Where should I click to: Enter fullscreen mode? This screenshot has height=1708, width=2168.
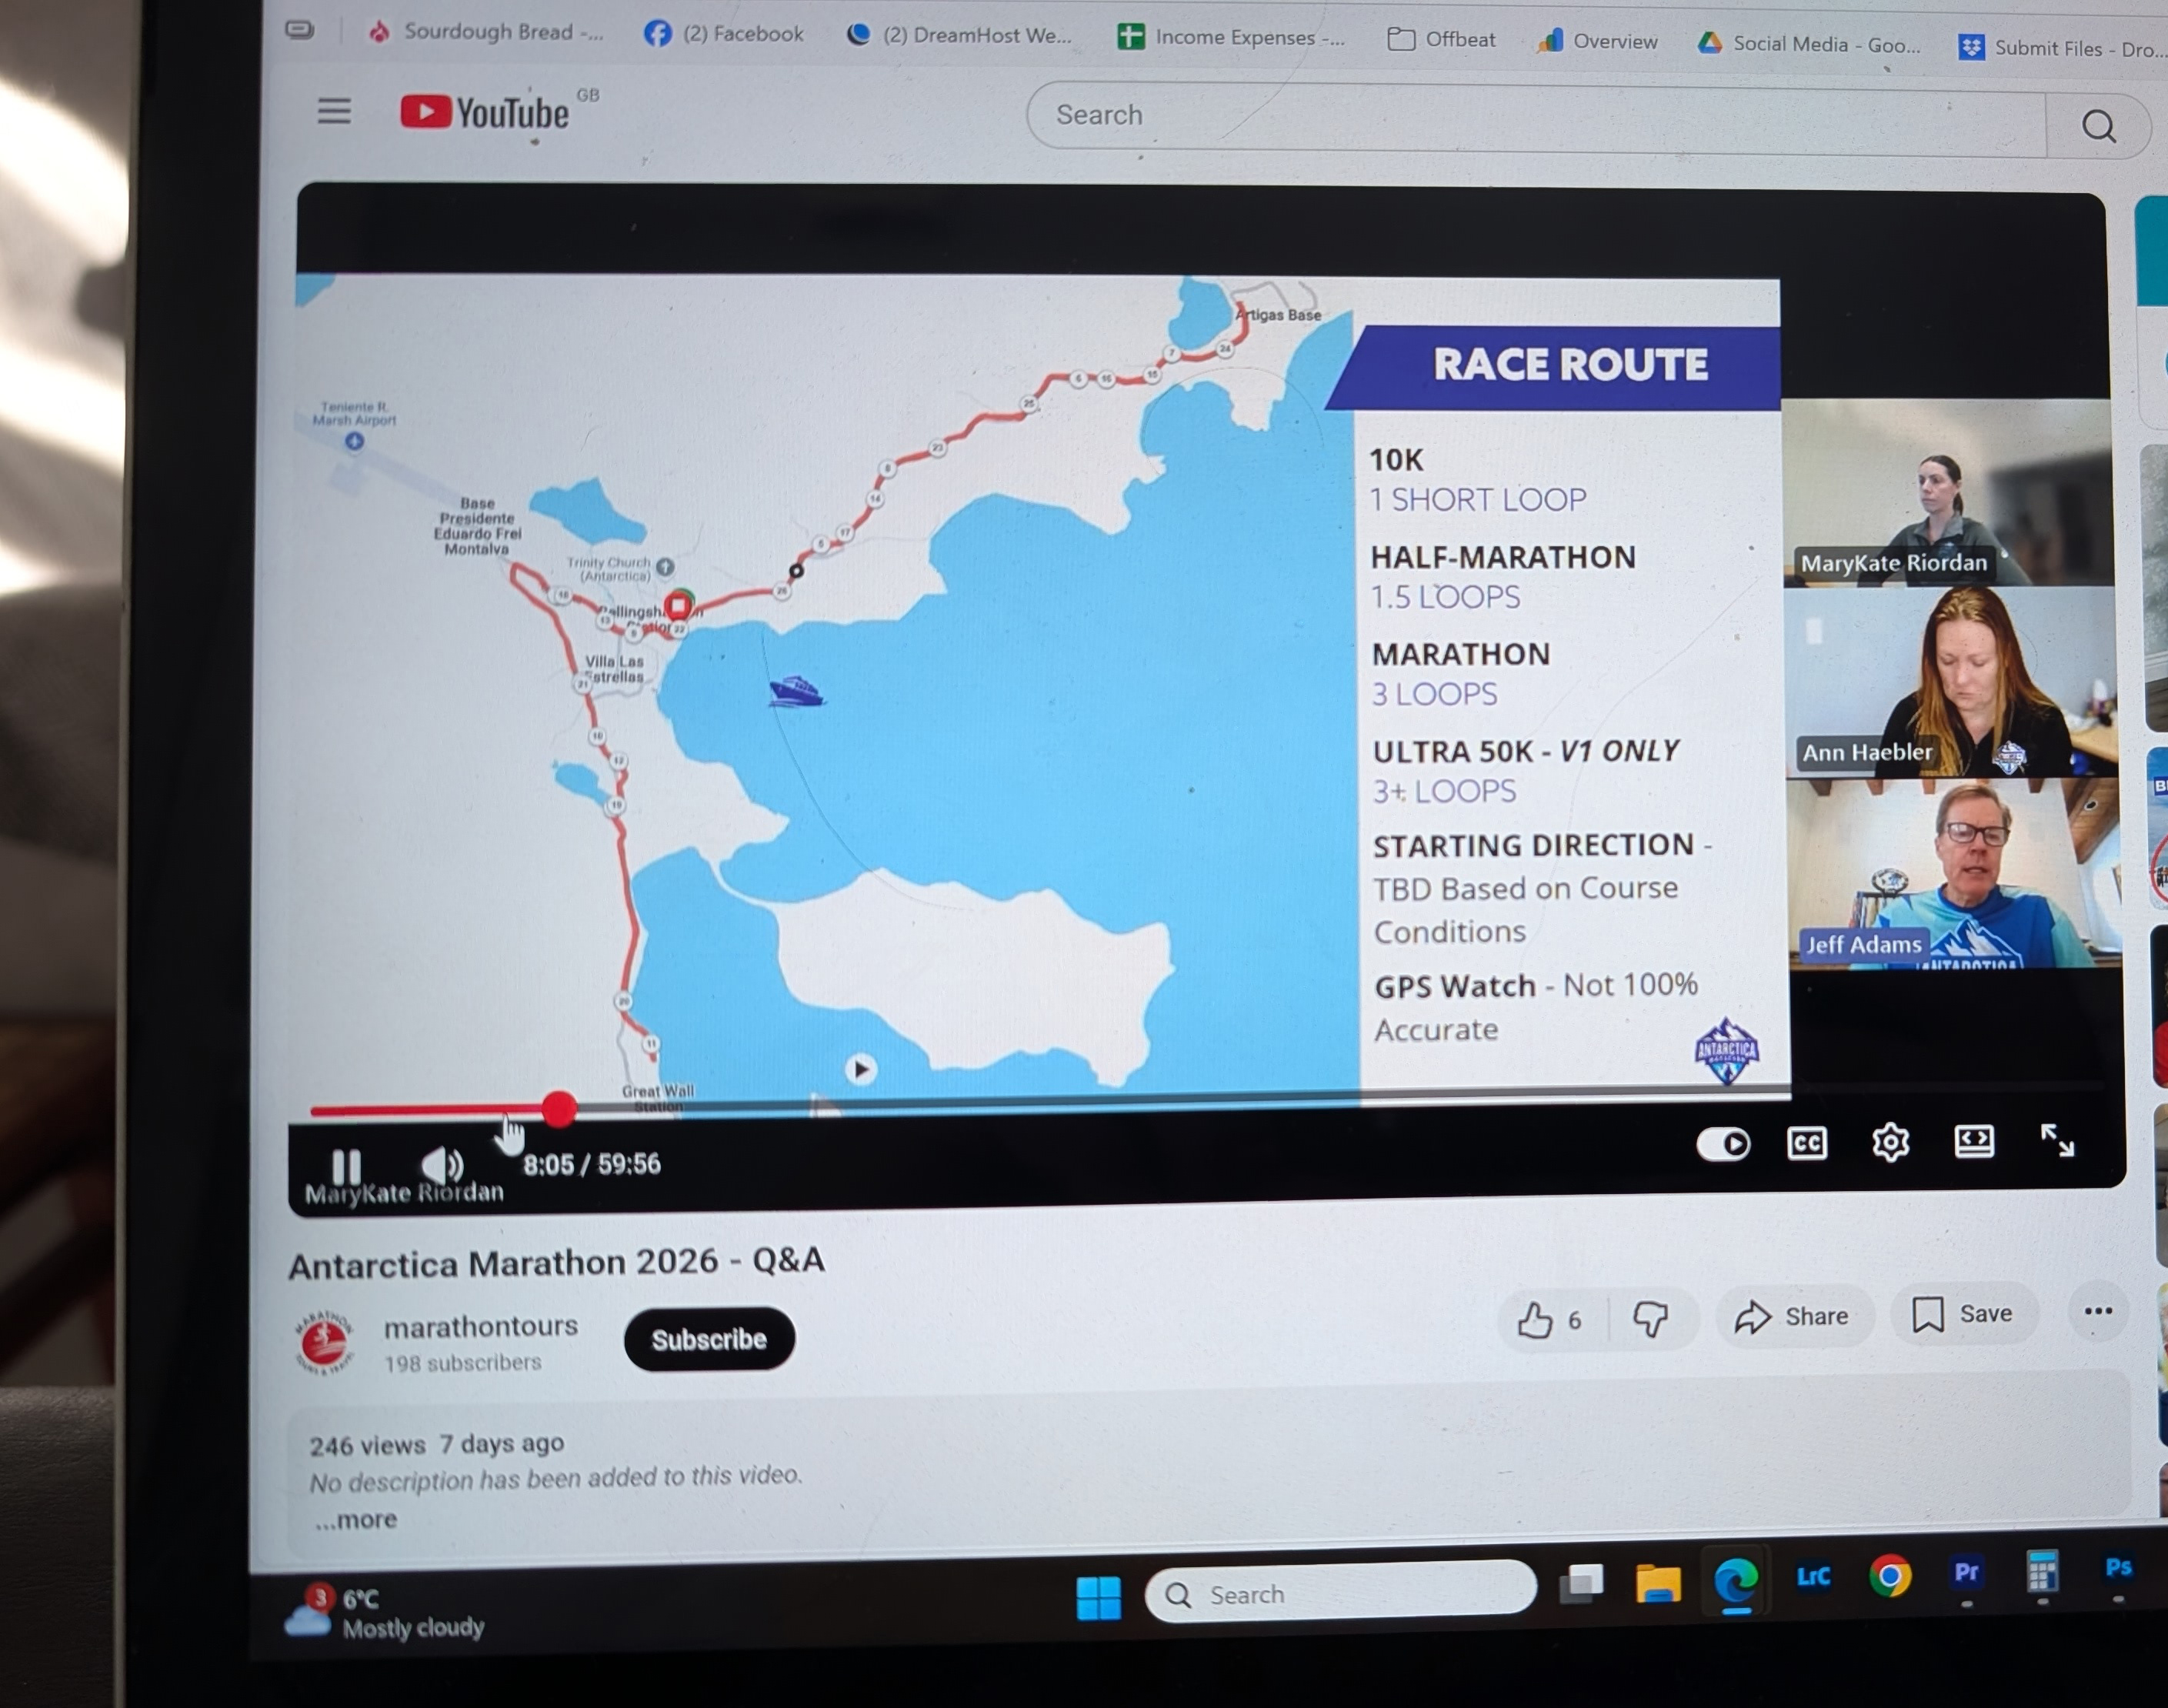click(x=2056, y=1139)
